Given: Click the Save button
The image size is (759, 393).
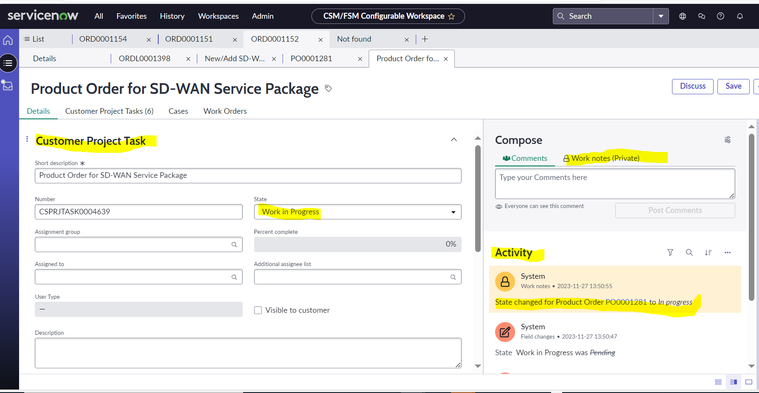Looking at the screenshot, I should [x=733, y=86].
